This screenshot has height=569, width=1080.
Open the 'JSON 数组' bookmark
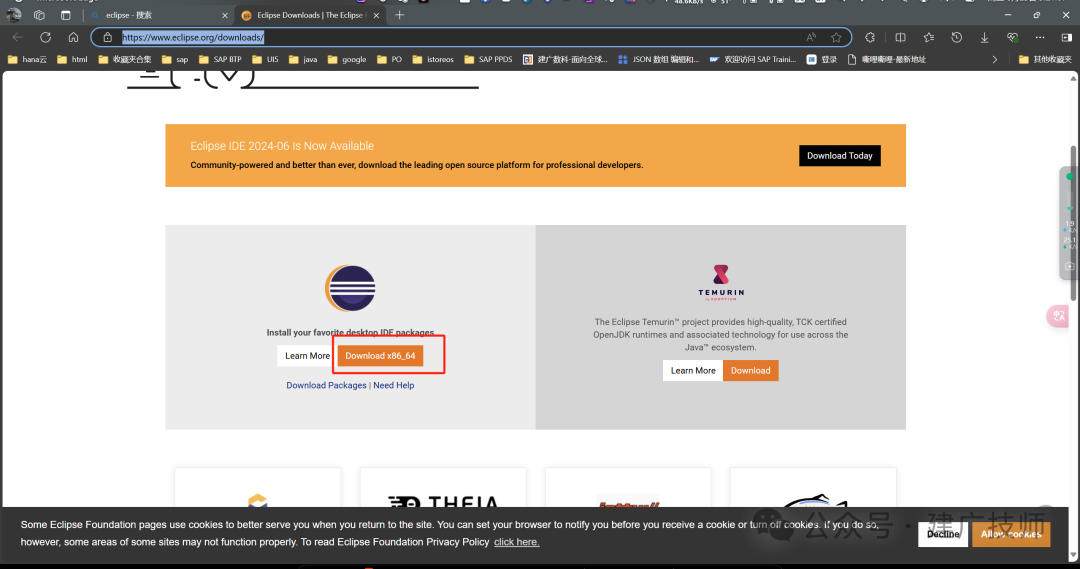click(658, 59)
